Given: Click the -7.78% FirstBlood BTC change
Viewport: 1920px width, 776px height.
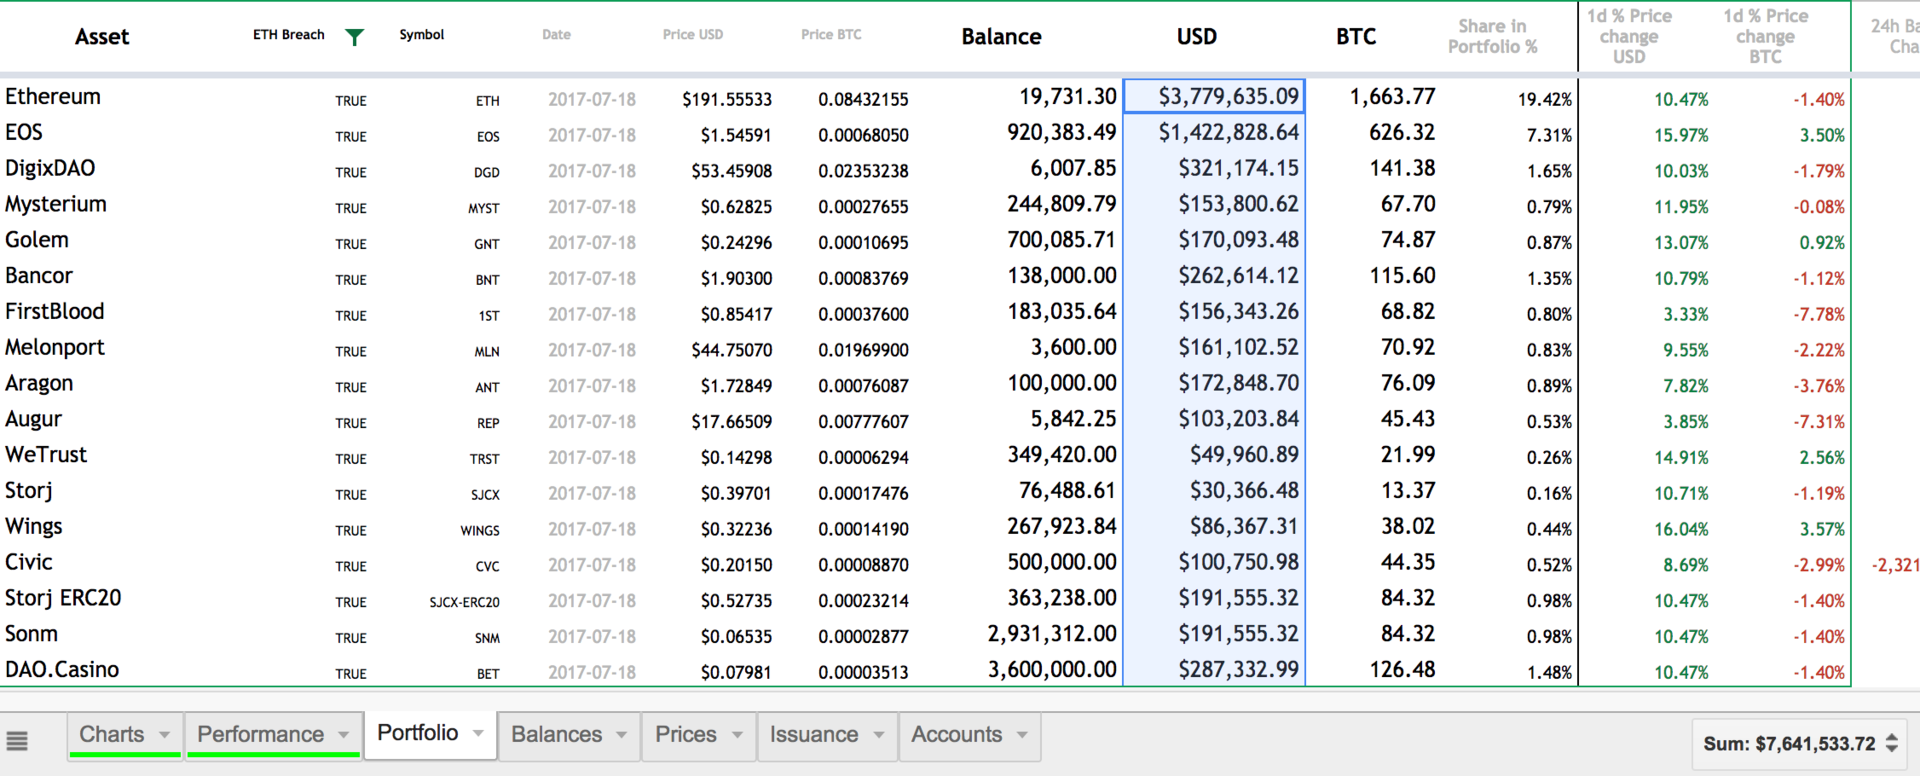Looking at the screenshot, I should click(1818, 315).
